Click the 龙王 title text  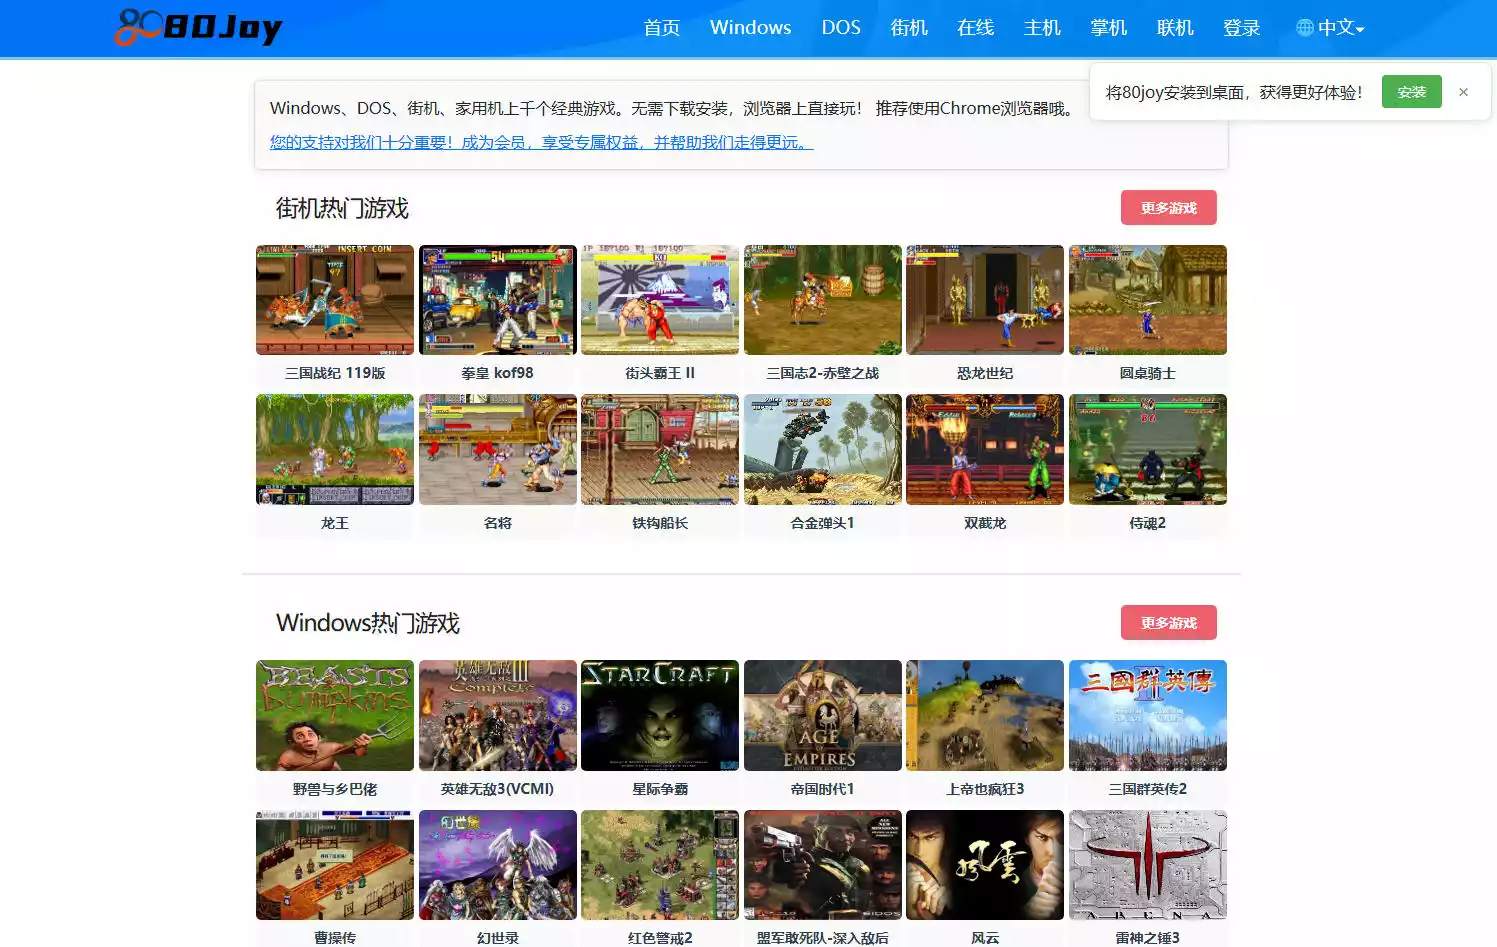click(335, 523)
